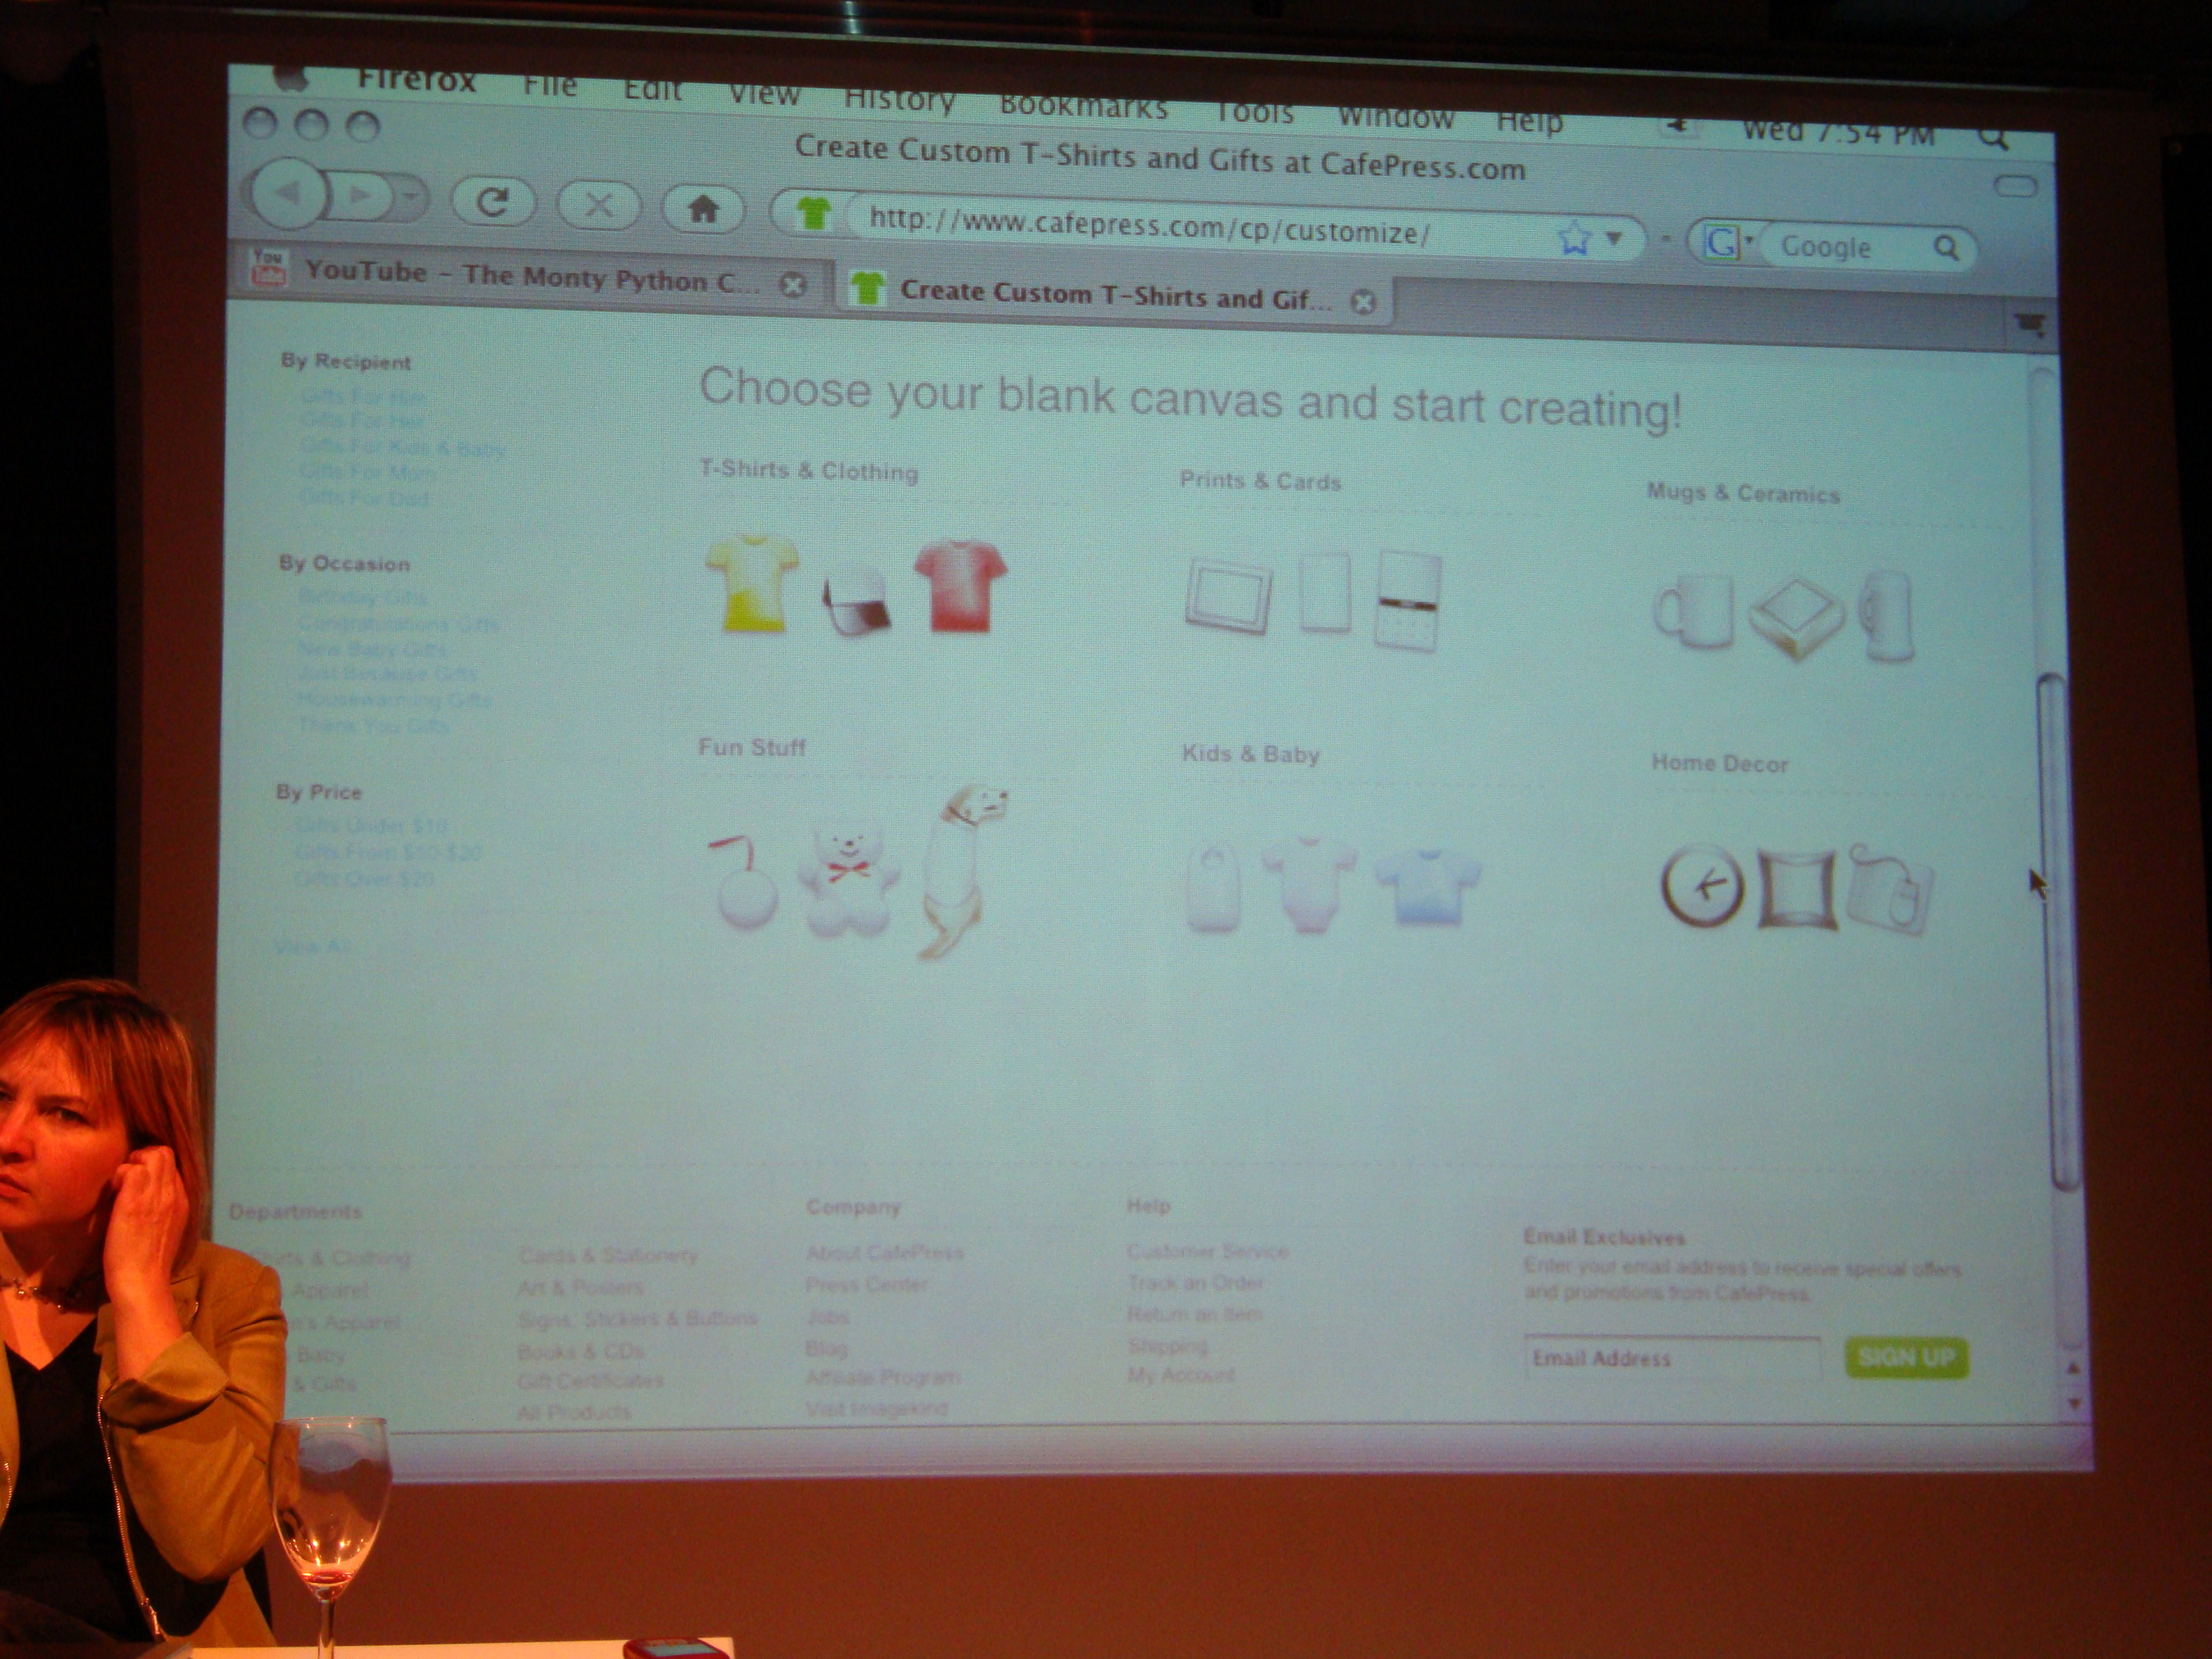Pick the white mug product
The image size is (2212, 1659).
[1693, 611]
